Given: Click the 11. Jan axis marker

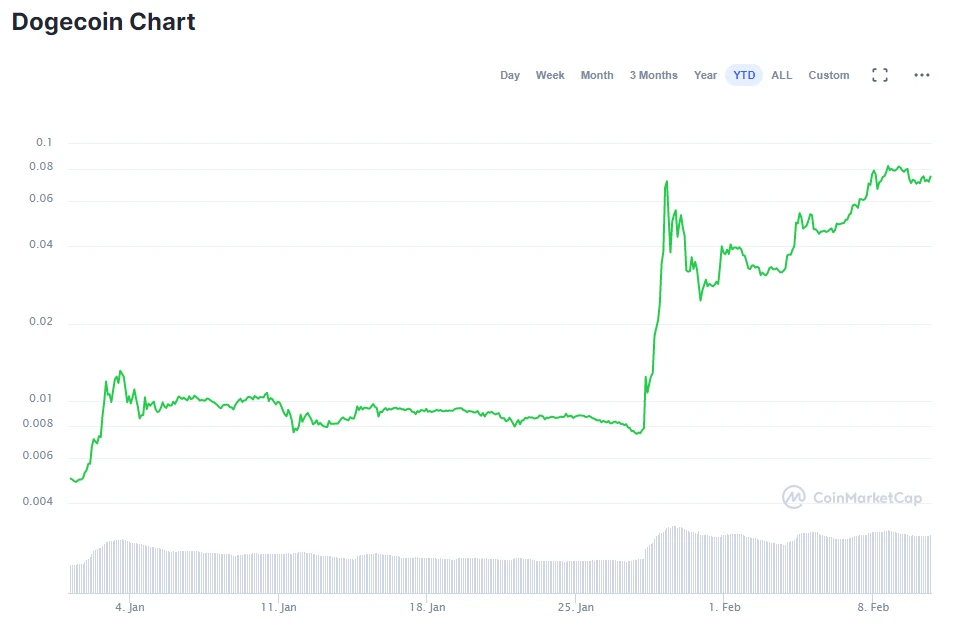Looking at the screenshot, I should [279, 607].
